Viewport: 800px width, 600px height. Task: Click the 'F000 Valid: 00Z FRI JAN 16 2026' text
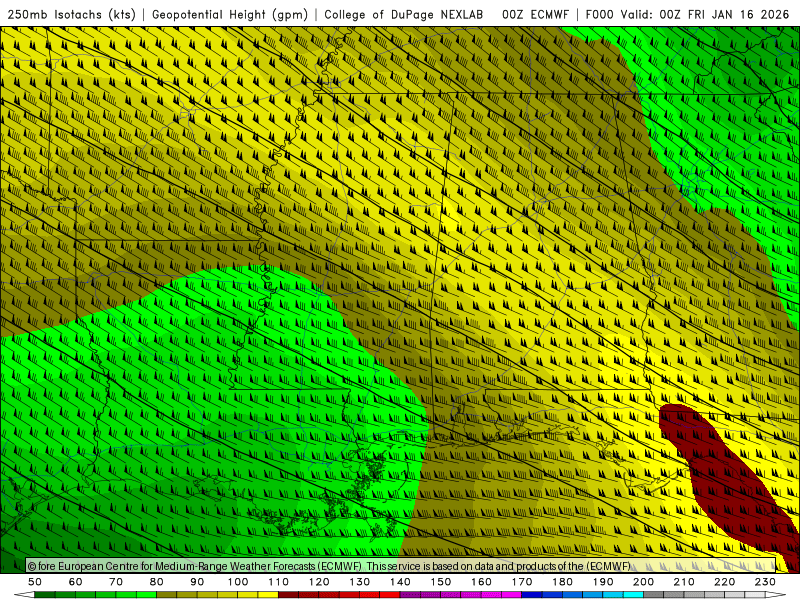coord(687,14)
